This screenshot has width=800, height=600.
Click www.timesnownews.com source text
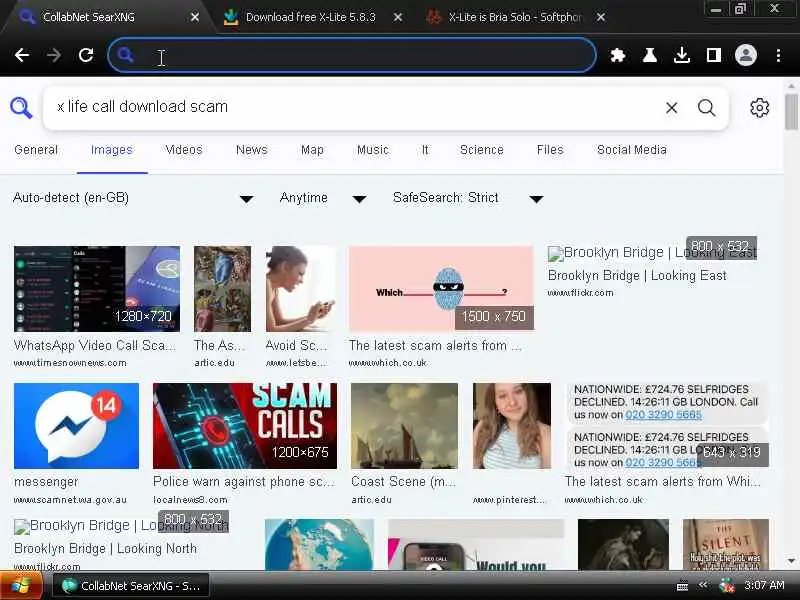click(x=70, y=363)
